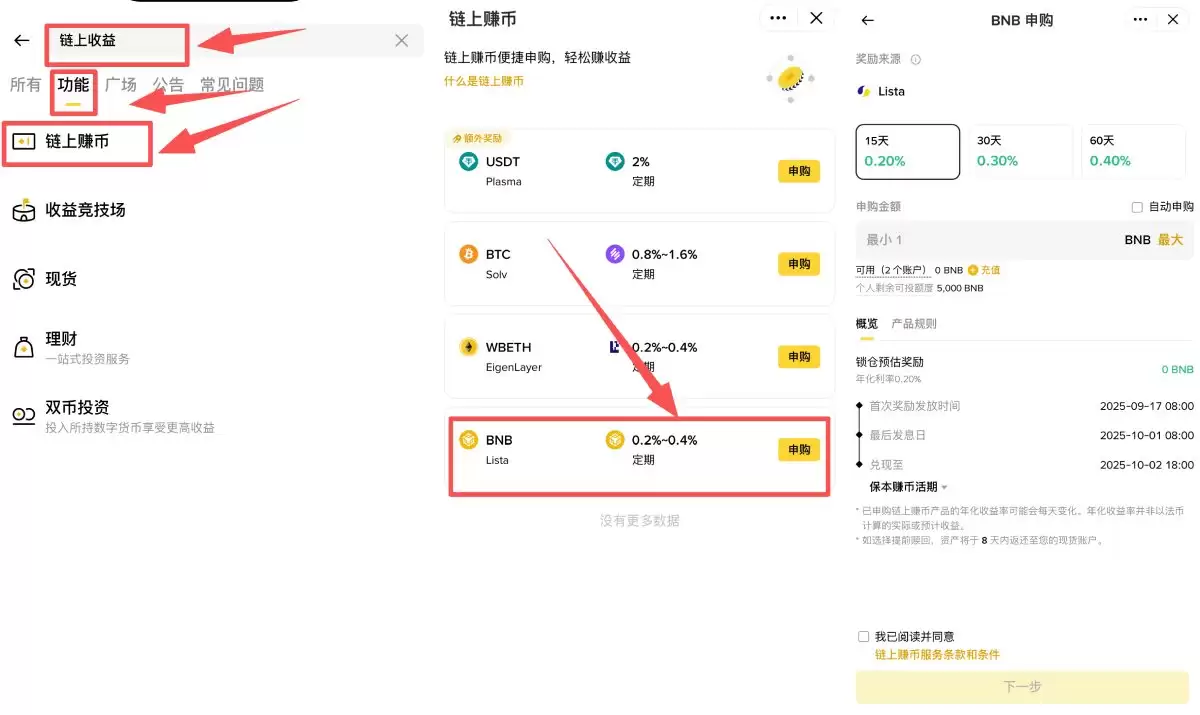
Task: Expand the 保本赚币活期 dropdown
Action: pyautogui.click(x=903, y=486)
